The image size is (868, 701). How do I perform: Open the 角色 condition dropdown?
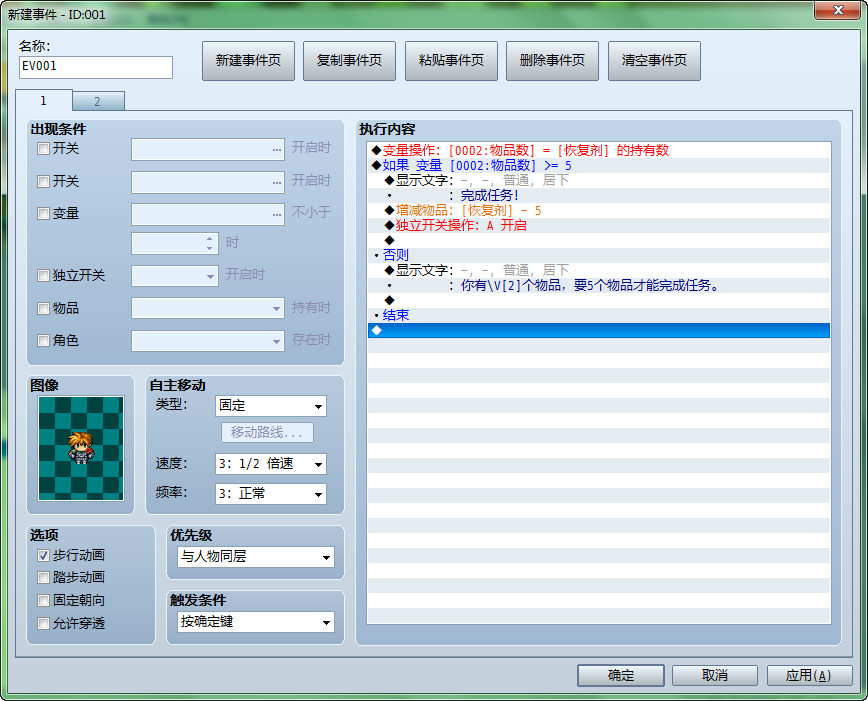tap(208, 341)
